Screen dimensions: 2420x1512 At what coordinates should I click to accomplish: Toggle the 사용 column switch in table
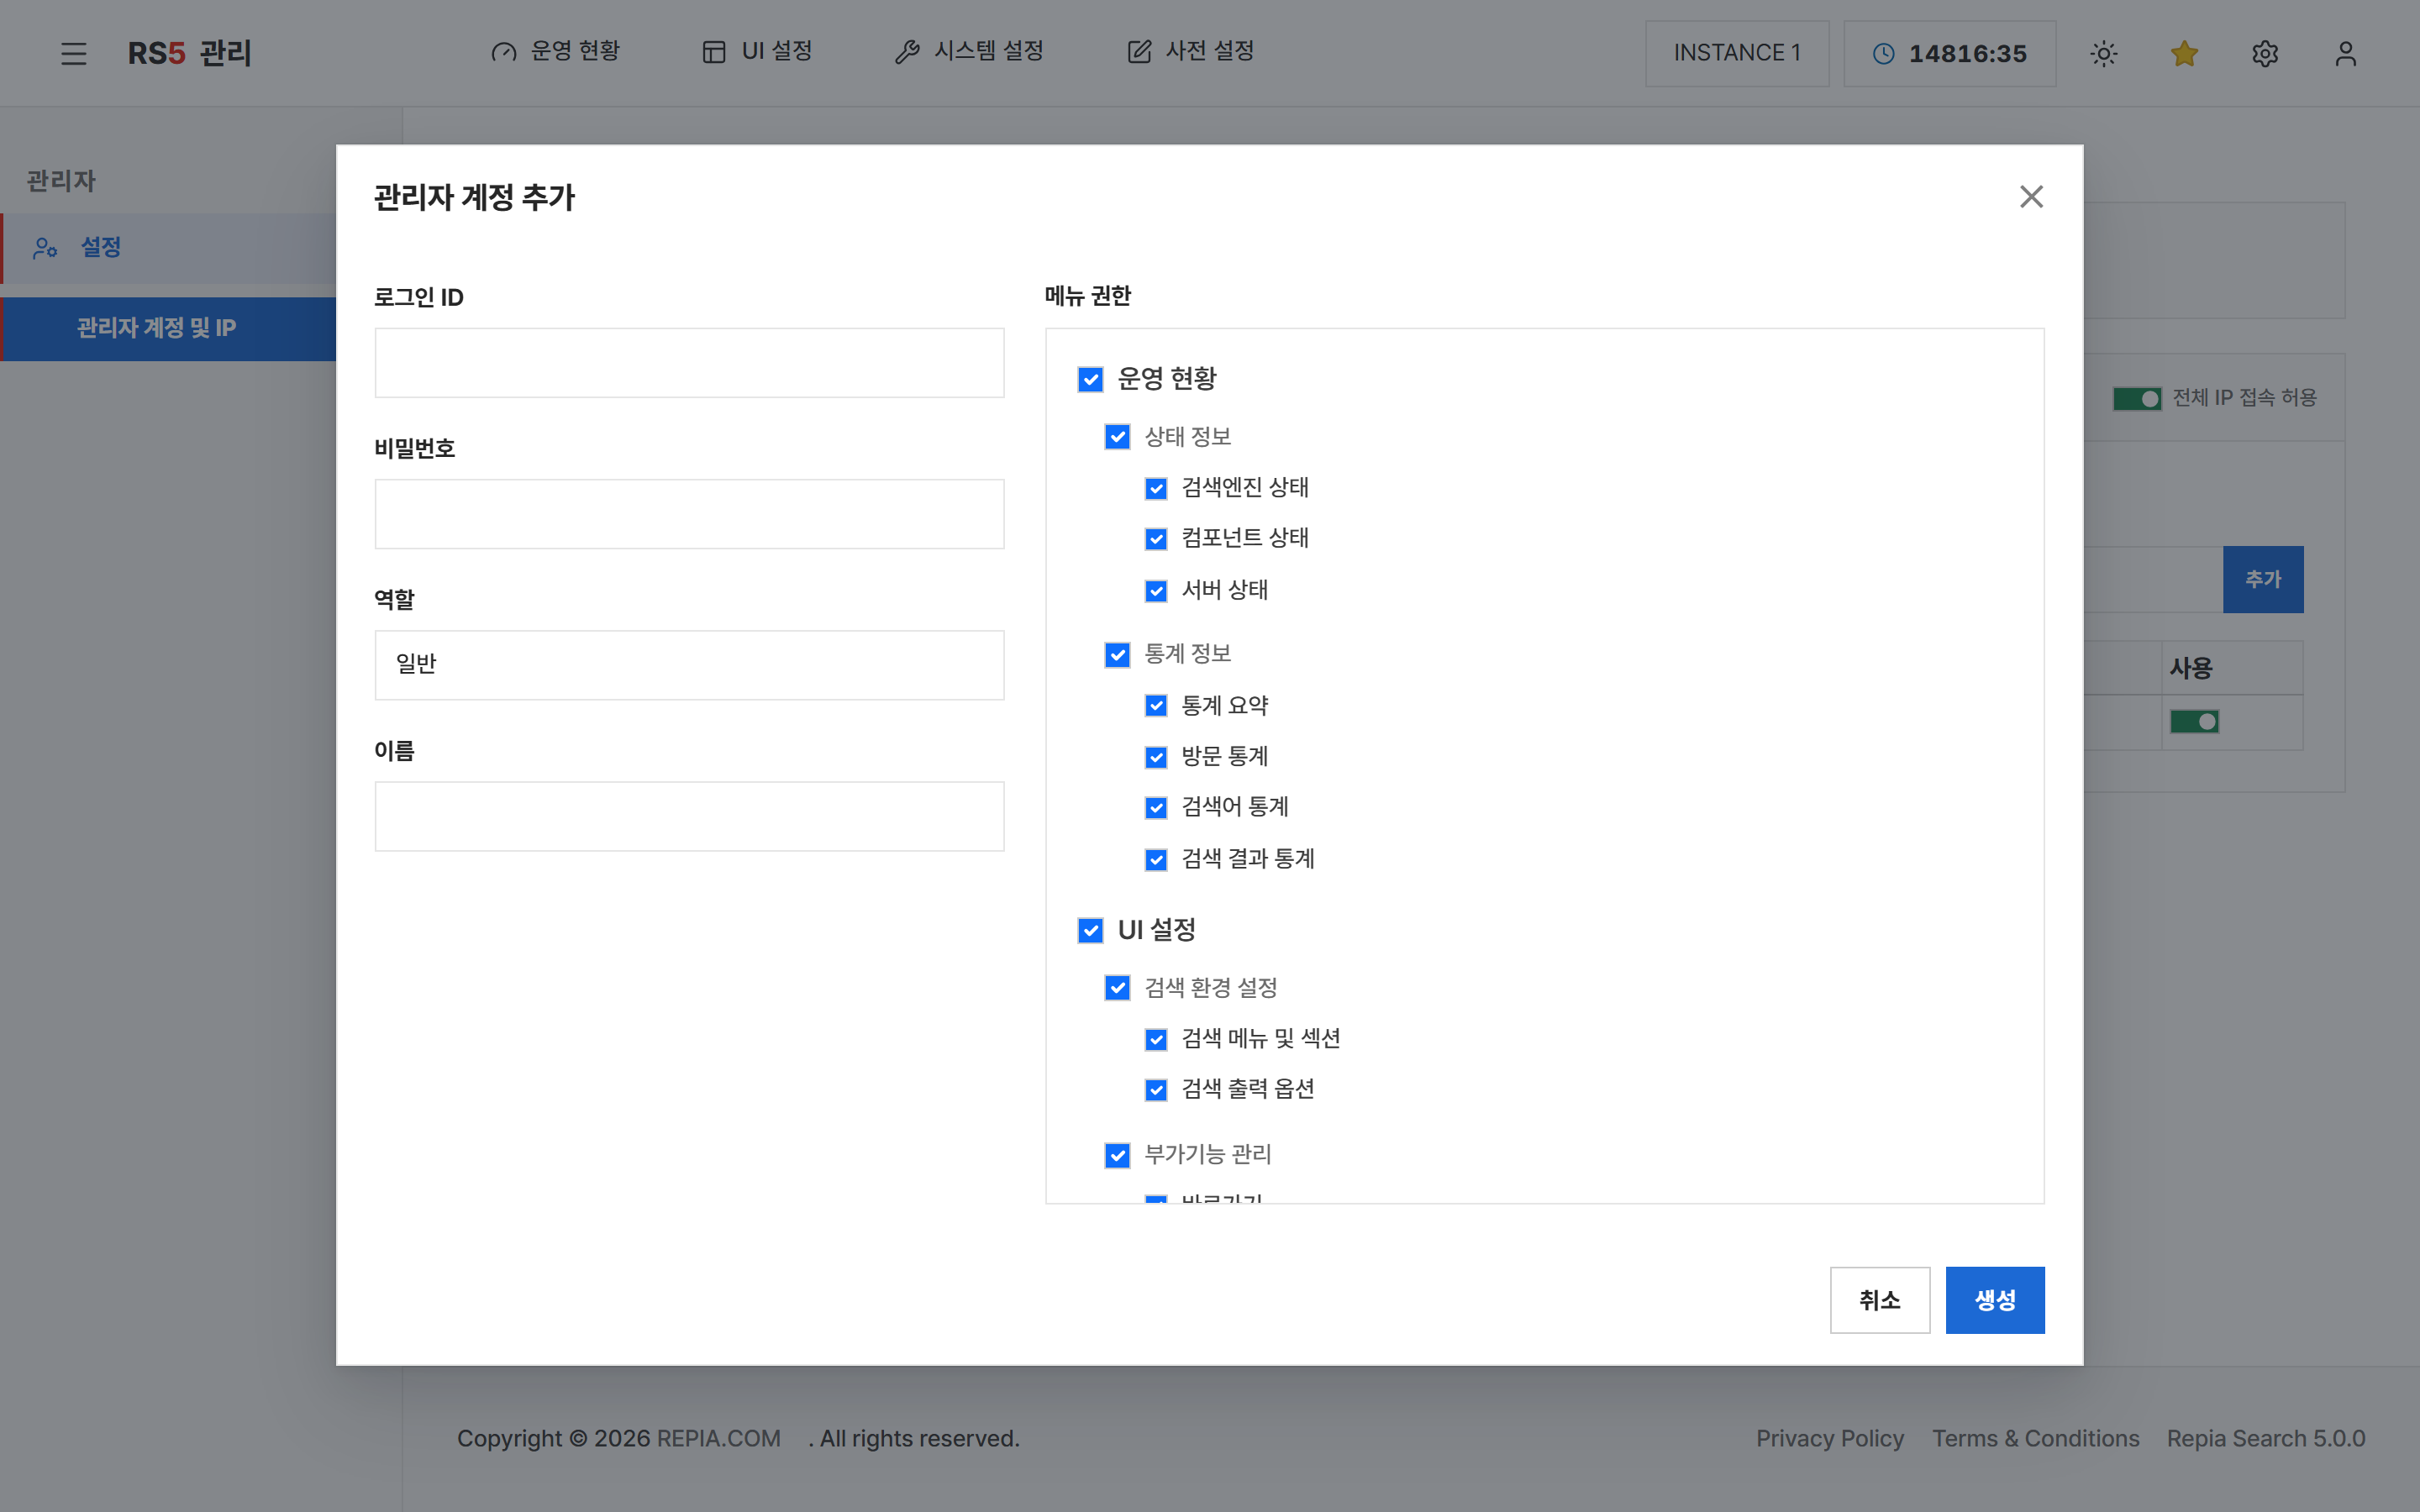tap(2194, 722)
